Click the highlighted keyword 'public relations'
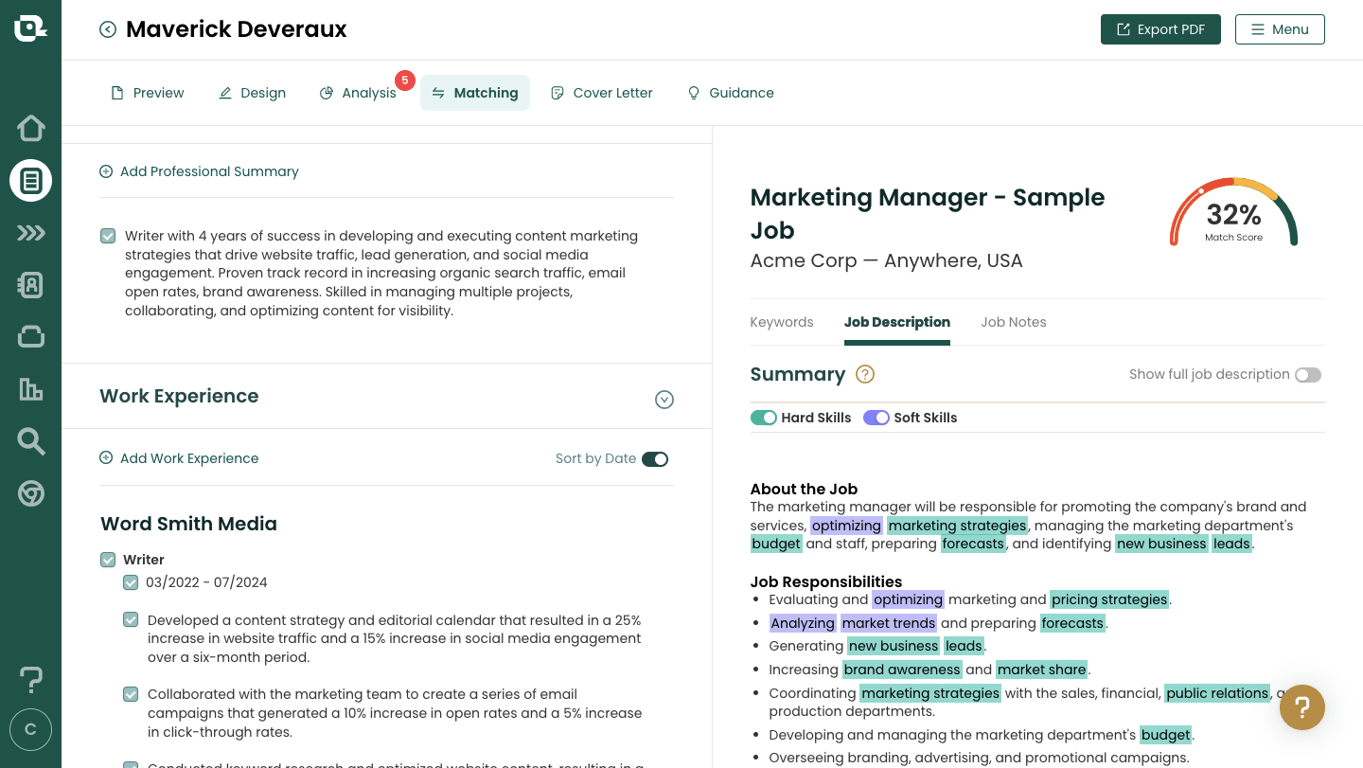 click(1217, 693)
